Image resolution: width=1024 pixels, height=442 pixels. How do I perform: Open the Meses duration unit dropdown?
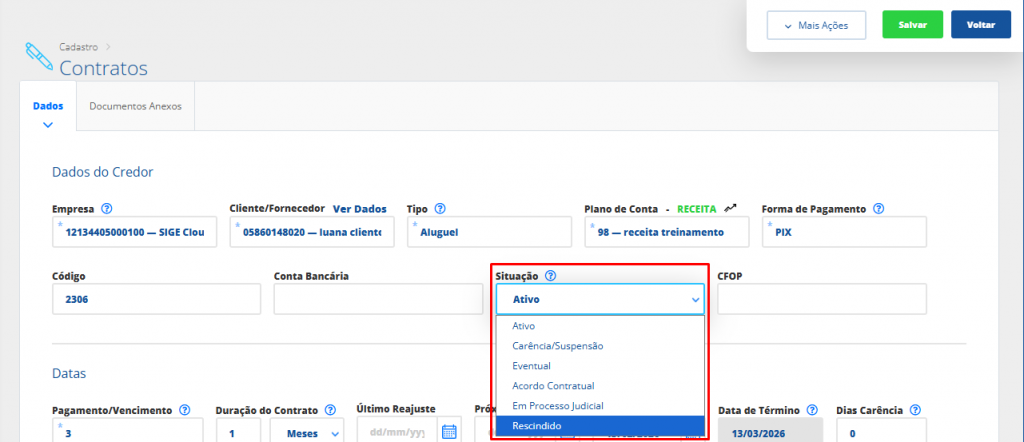coord(307,432)
